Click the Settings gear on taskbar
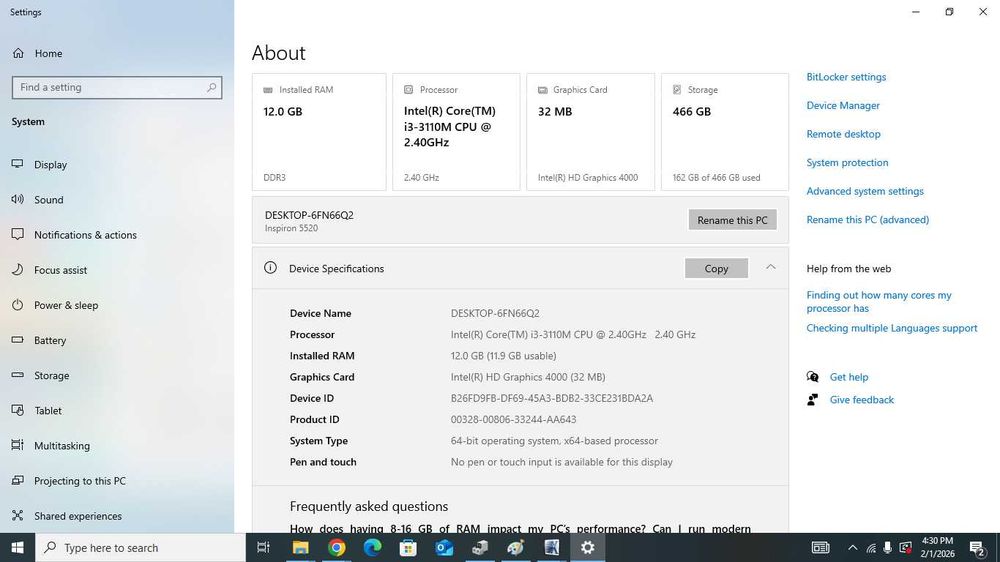Viewport: 1000px width, 562px height. coord(587,547)
